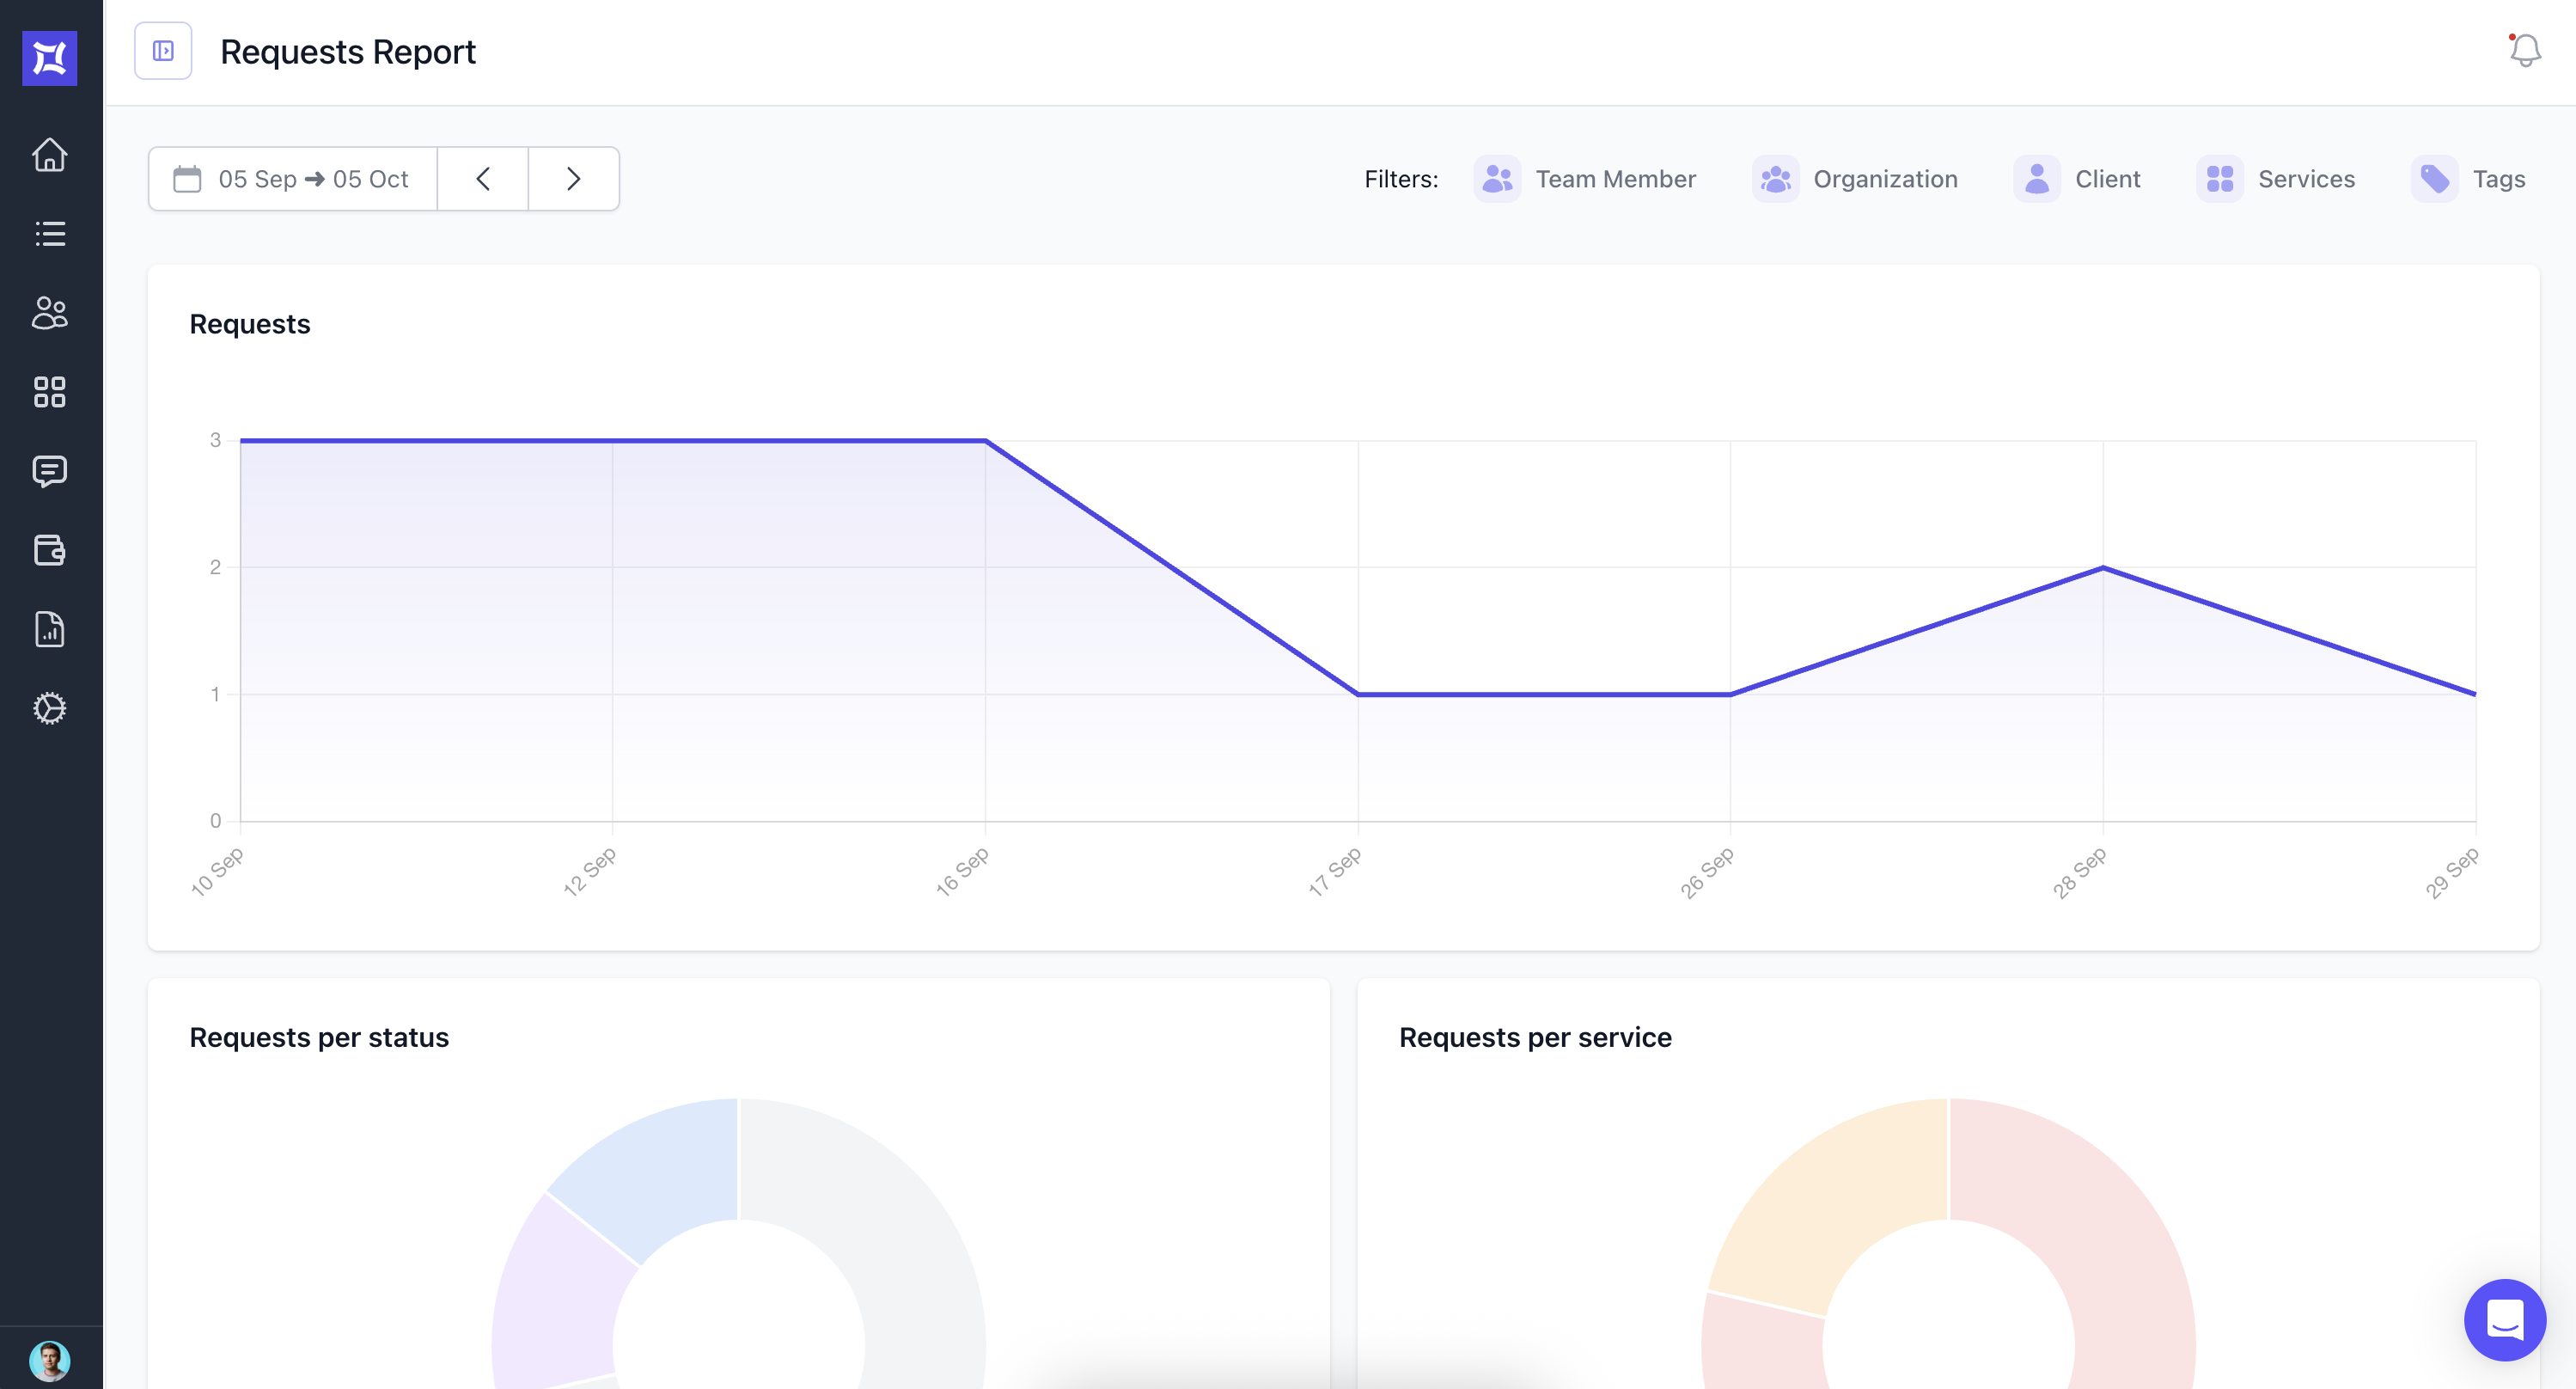The width and height of the screenshot is (2576, 1389).
Task: Open the requests list icon in sidebar
Action: pos(49,234)
